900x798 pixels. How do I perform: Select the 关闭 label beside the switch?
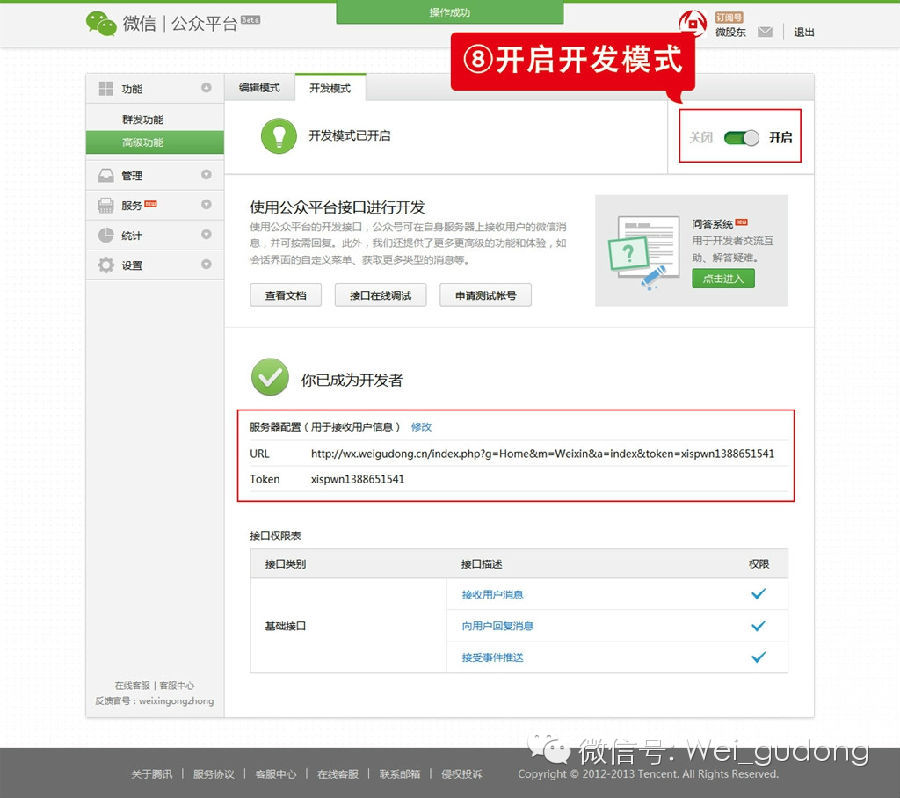point(701,138)
